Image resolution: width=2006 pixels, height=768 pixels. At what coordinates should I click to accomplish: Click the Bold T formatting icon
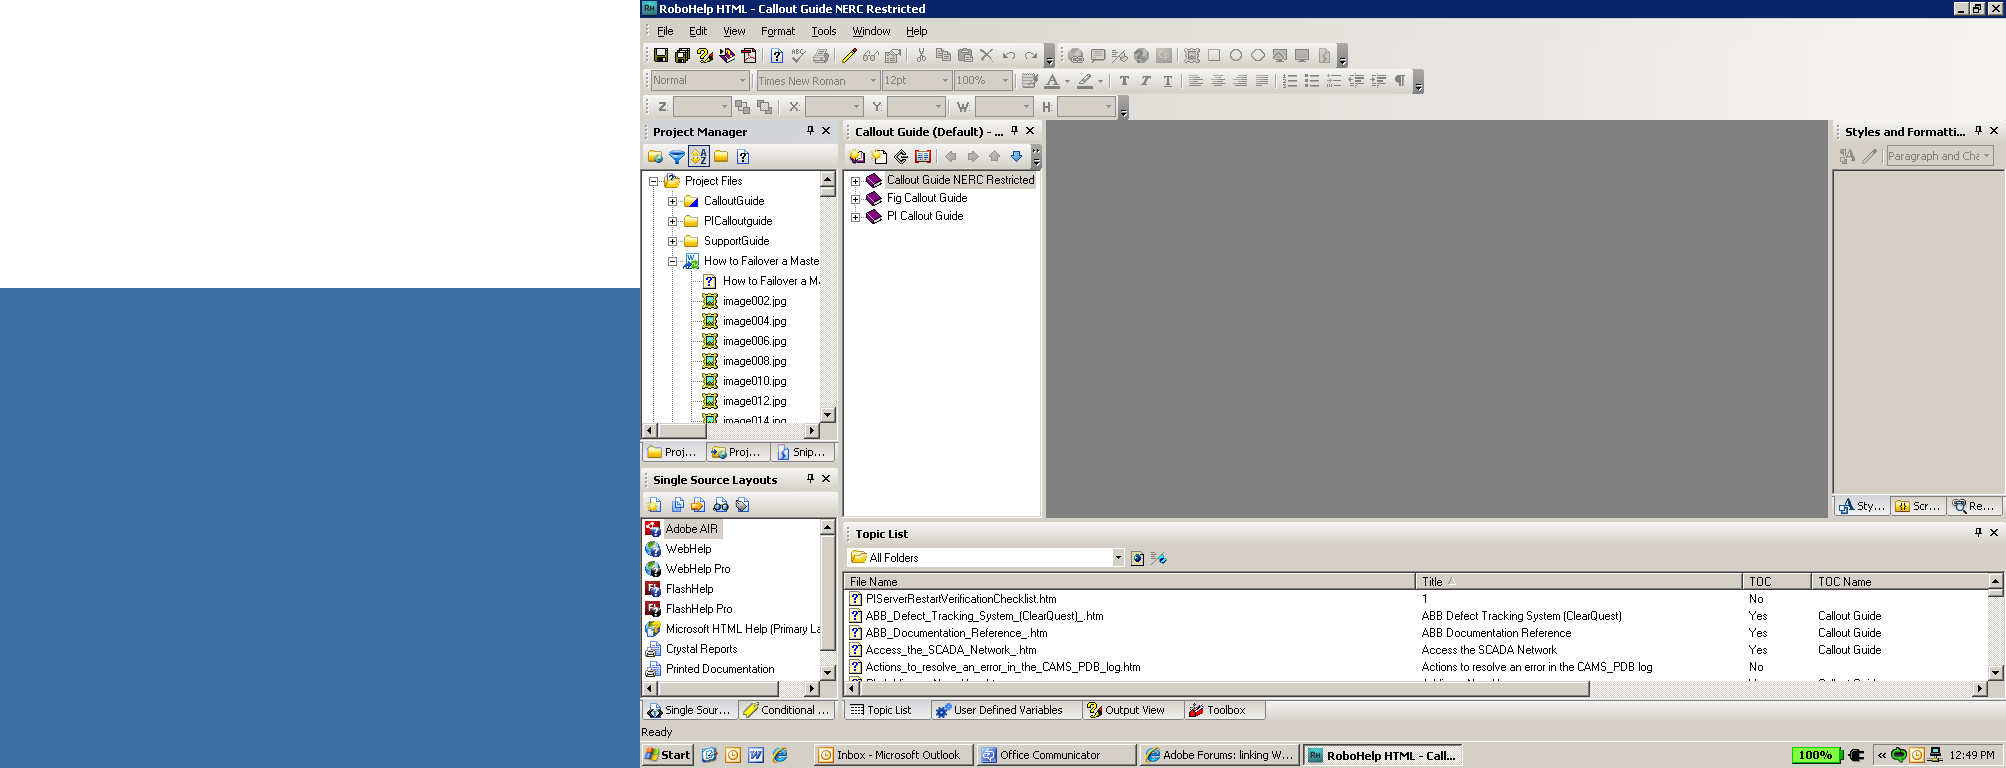pos(1124,81)
